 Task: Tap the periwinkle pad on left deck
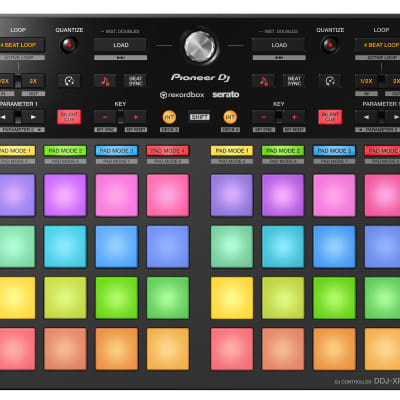tap(168, 247)
